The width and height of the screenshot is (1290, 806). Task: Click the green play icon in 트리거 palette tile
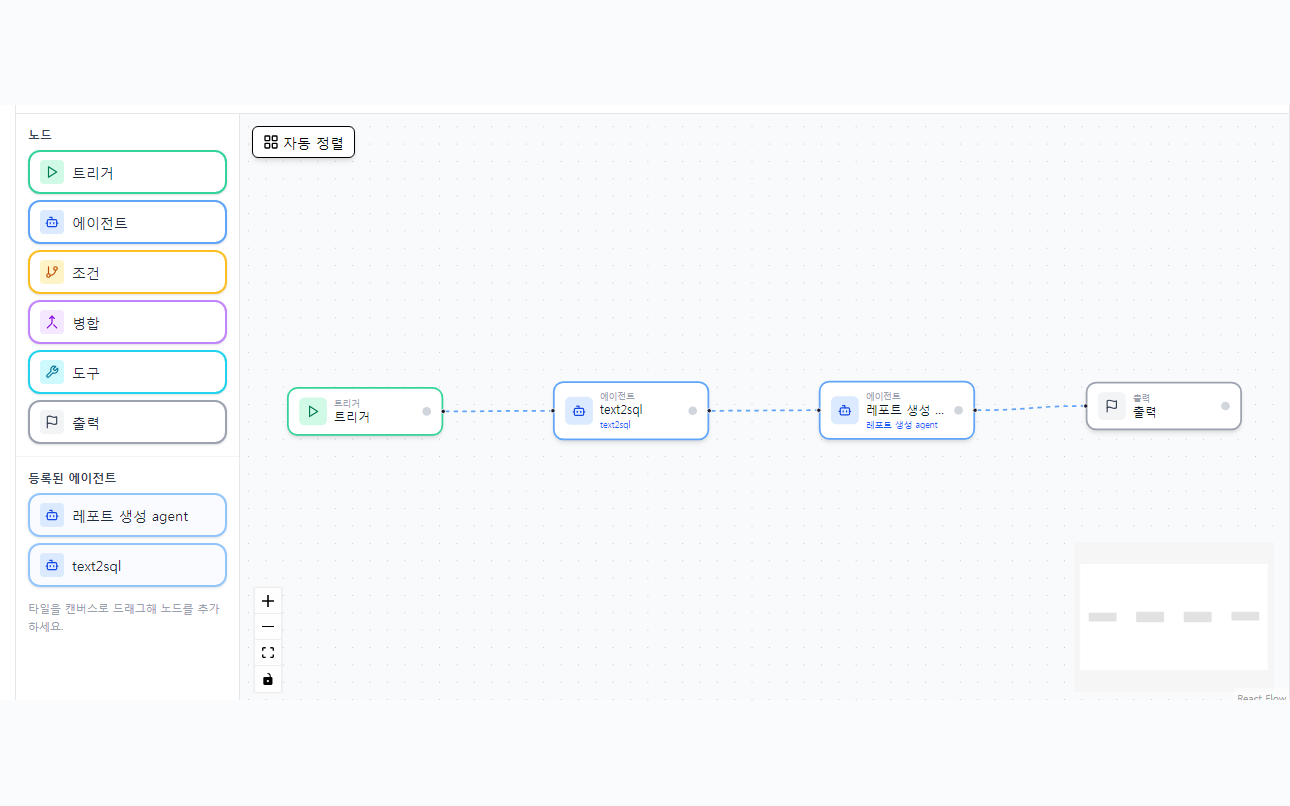click(x=52, y=172)
